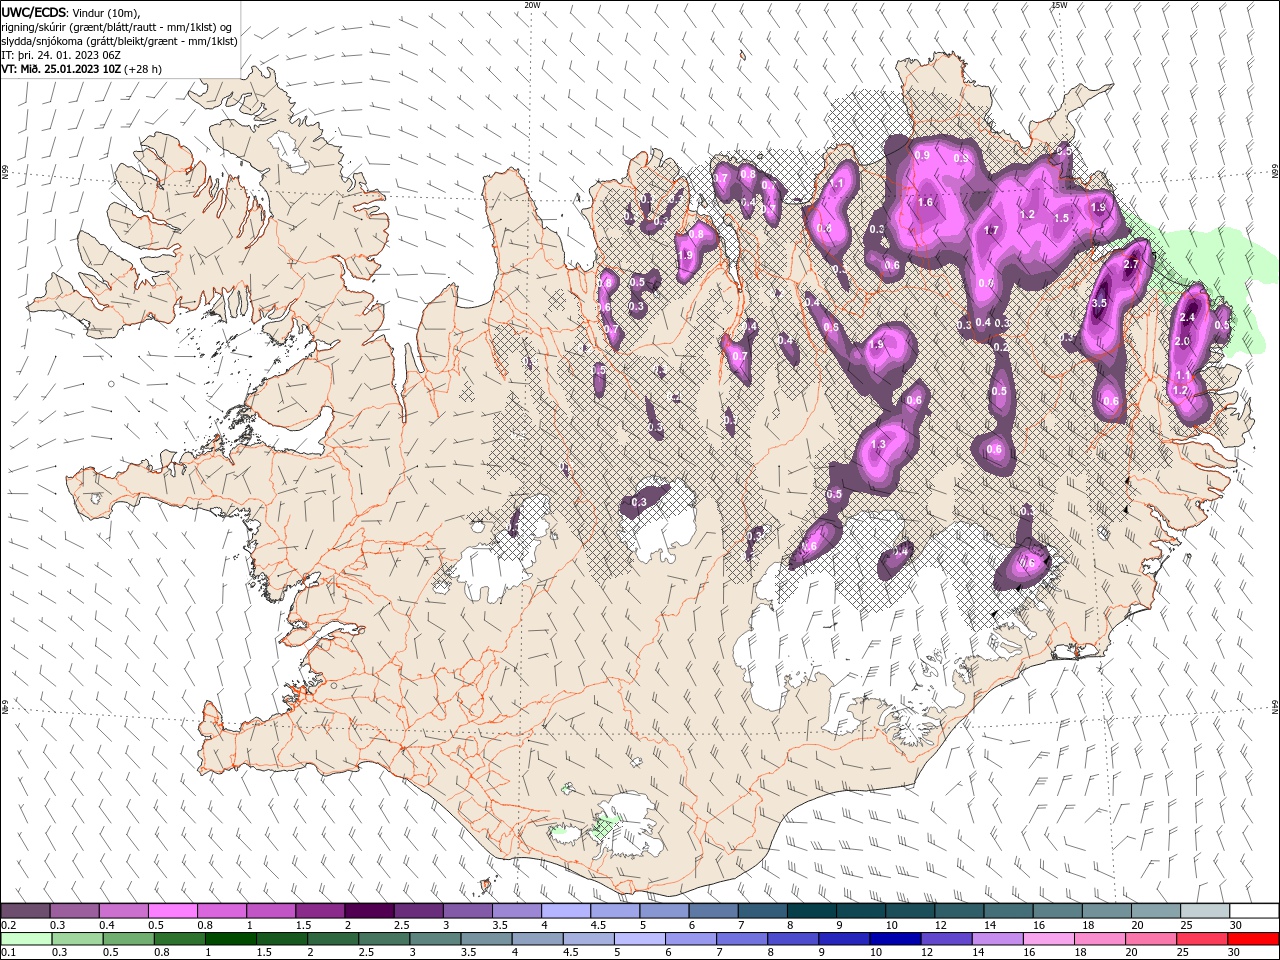
Task: Click the small green patch on the southern glacier
Action: [603, 827]
